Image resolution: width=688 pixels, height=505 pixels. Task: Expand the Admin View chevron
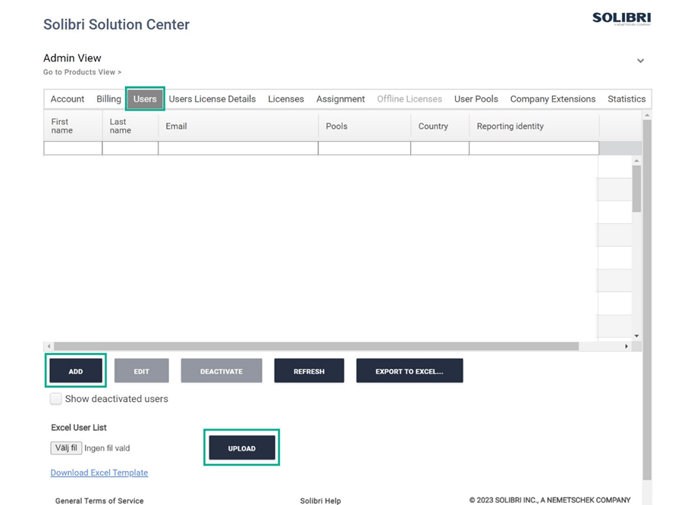point(640,61)
